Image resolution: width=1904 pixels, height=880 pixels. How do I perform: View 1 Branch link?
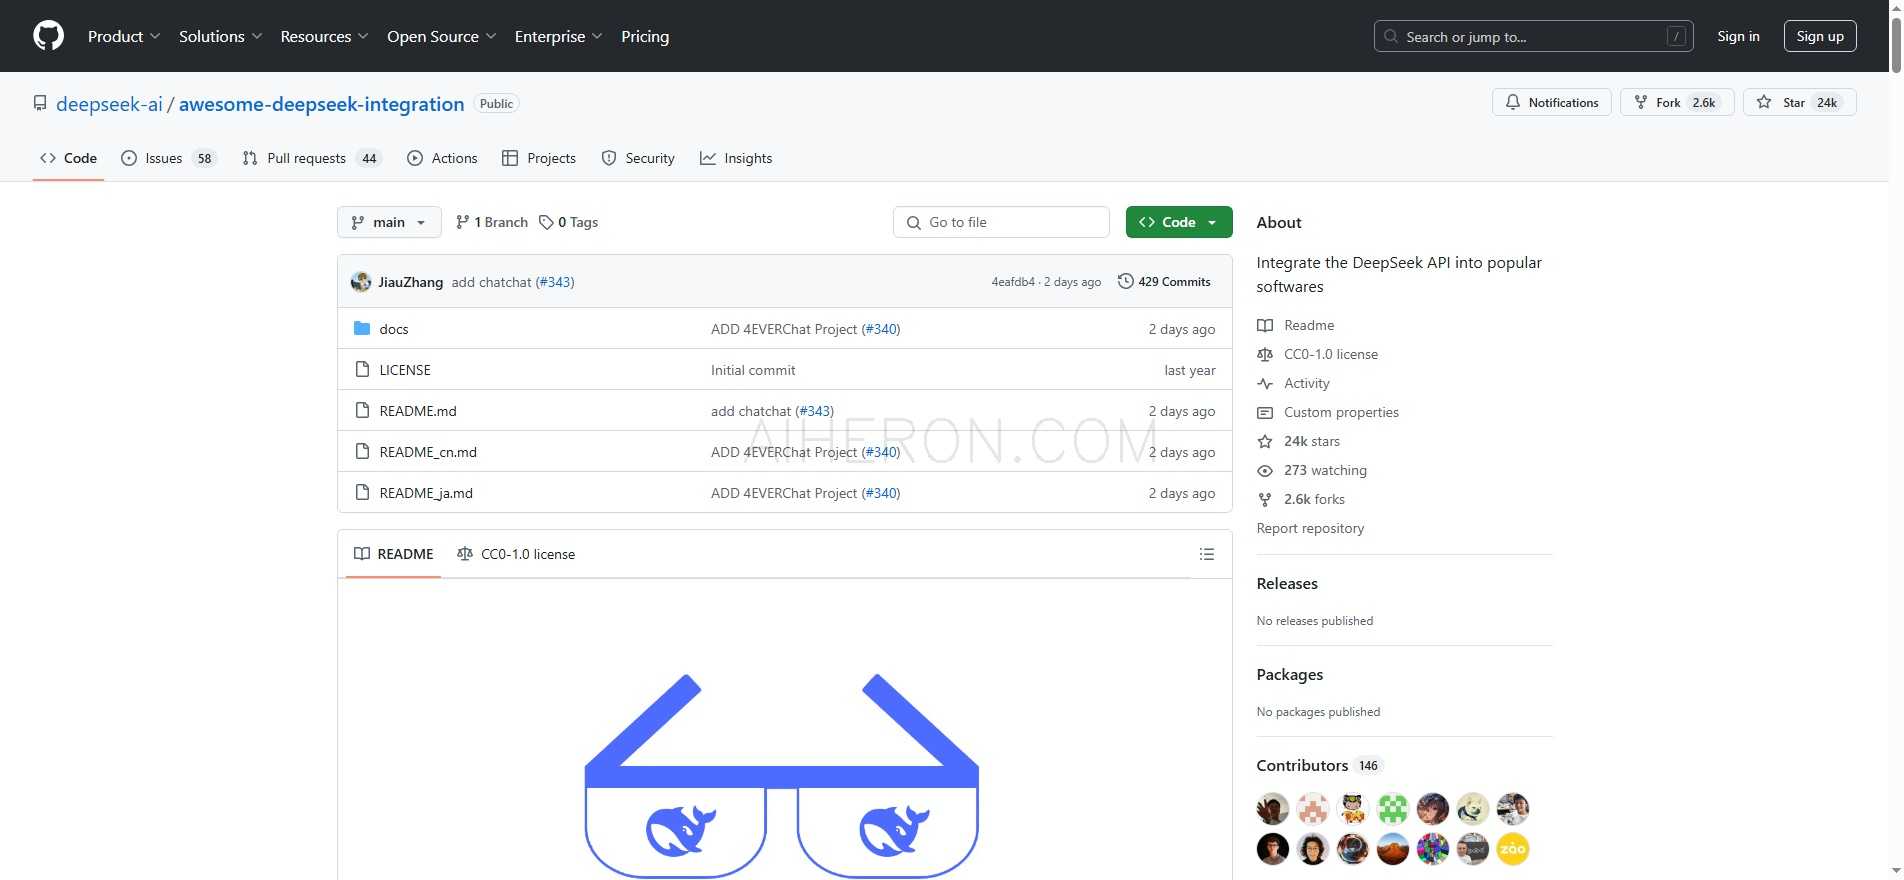pyautogui.click(x=491, y=222)
